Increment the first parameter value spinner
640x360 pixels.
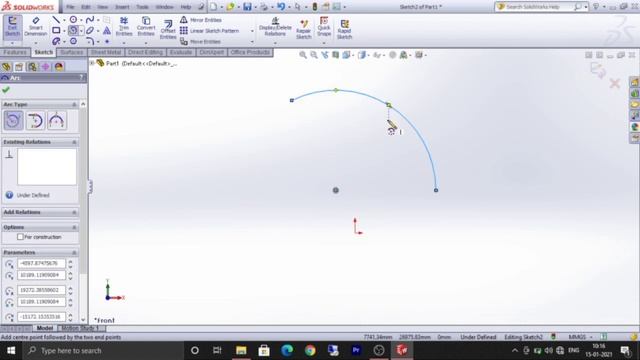(x=70, y=261)
